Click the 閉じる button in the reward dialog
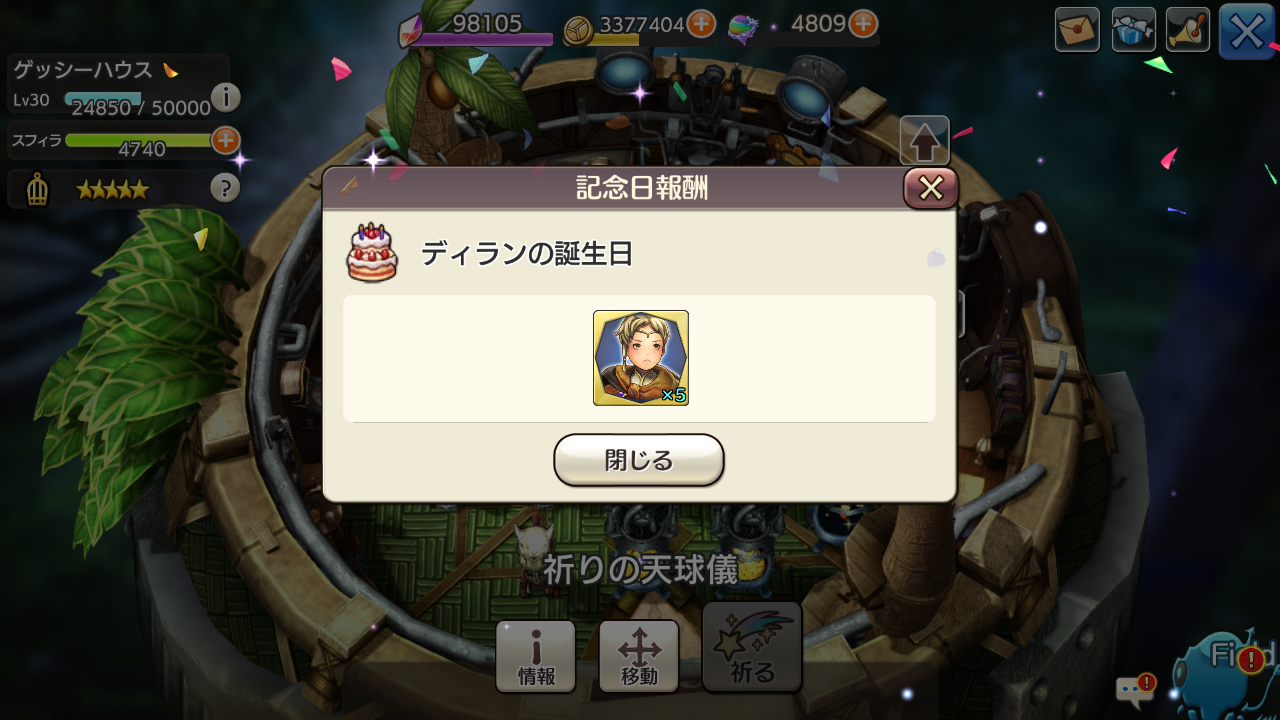Image resolution: width=1280 pixels, height=720 pixels. pos(639,460)
